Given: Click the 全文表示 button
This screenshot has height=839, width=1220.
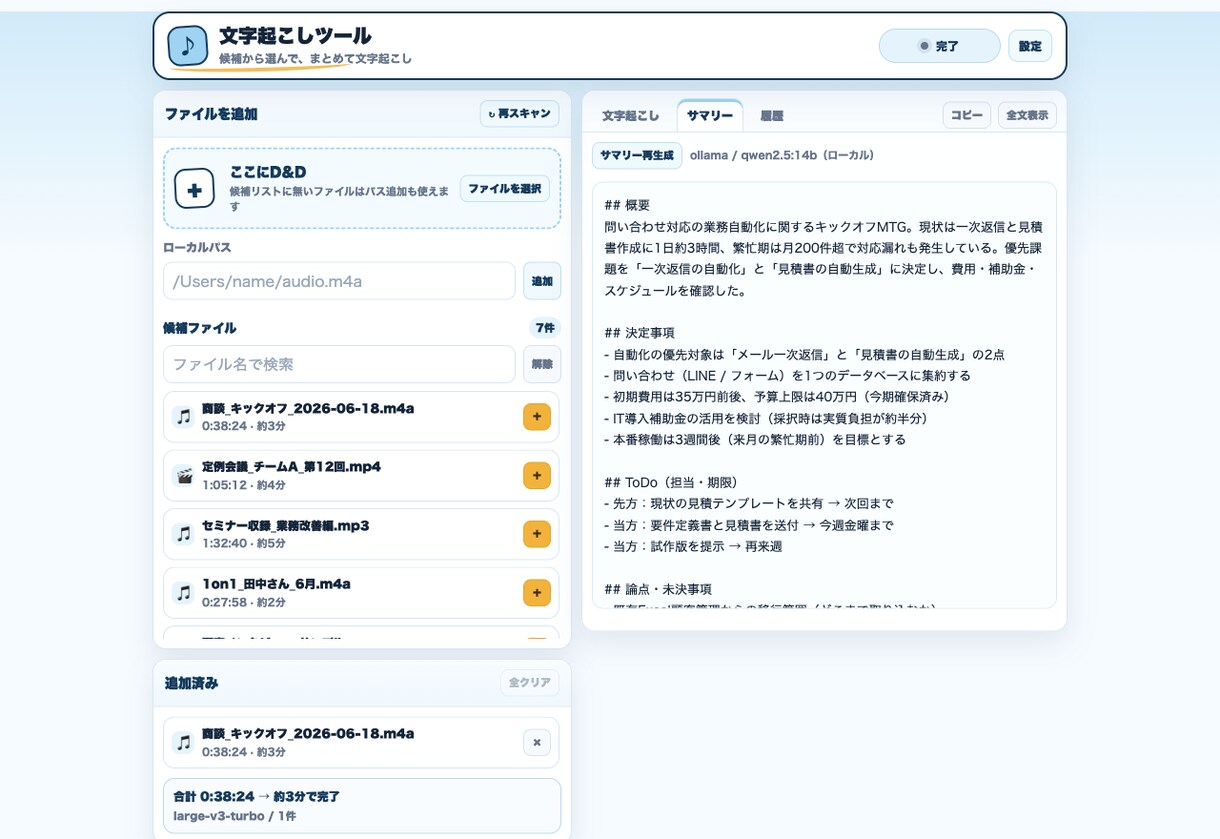Looking at the screenshot, I should (x=1027, y=115).
